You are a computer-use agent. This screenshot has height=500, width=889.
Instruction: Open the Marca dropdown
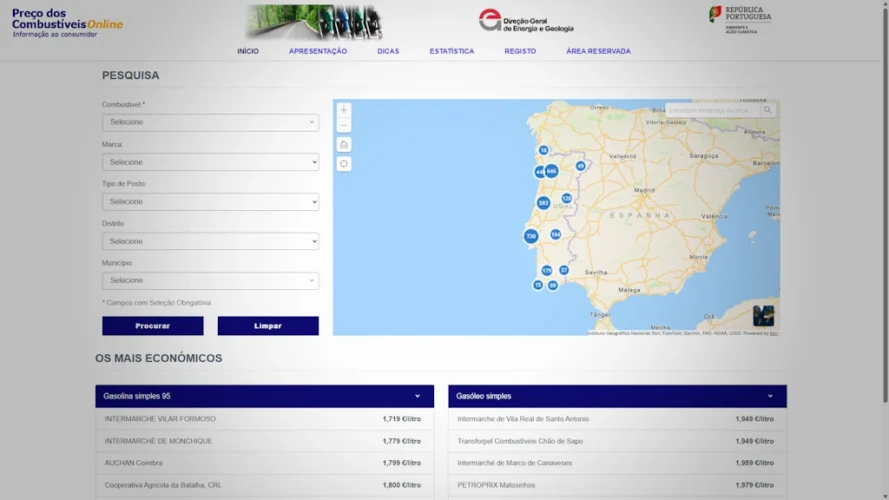(210, 162)
